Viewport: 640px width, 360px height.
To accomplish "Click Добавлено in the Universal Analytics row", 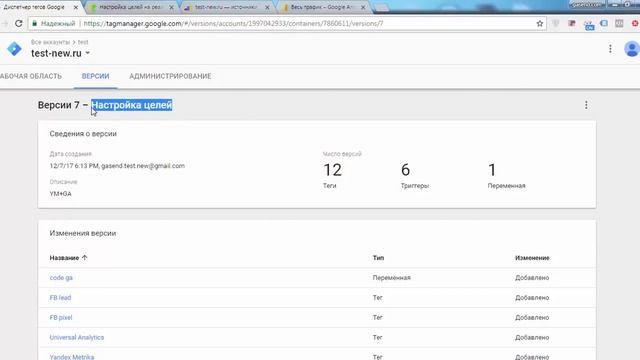I will click(x=532, y=338).
